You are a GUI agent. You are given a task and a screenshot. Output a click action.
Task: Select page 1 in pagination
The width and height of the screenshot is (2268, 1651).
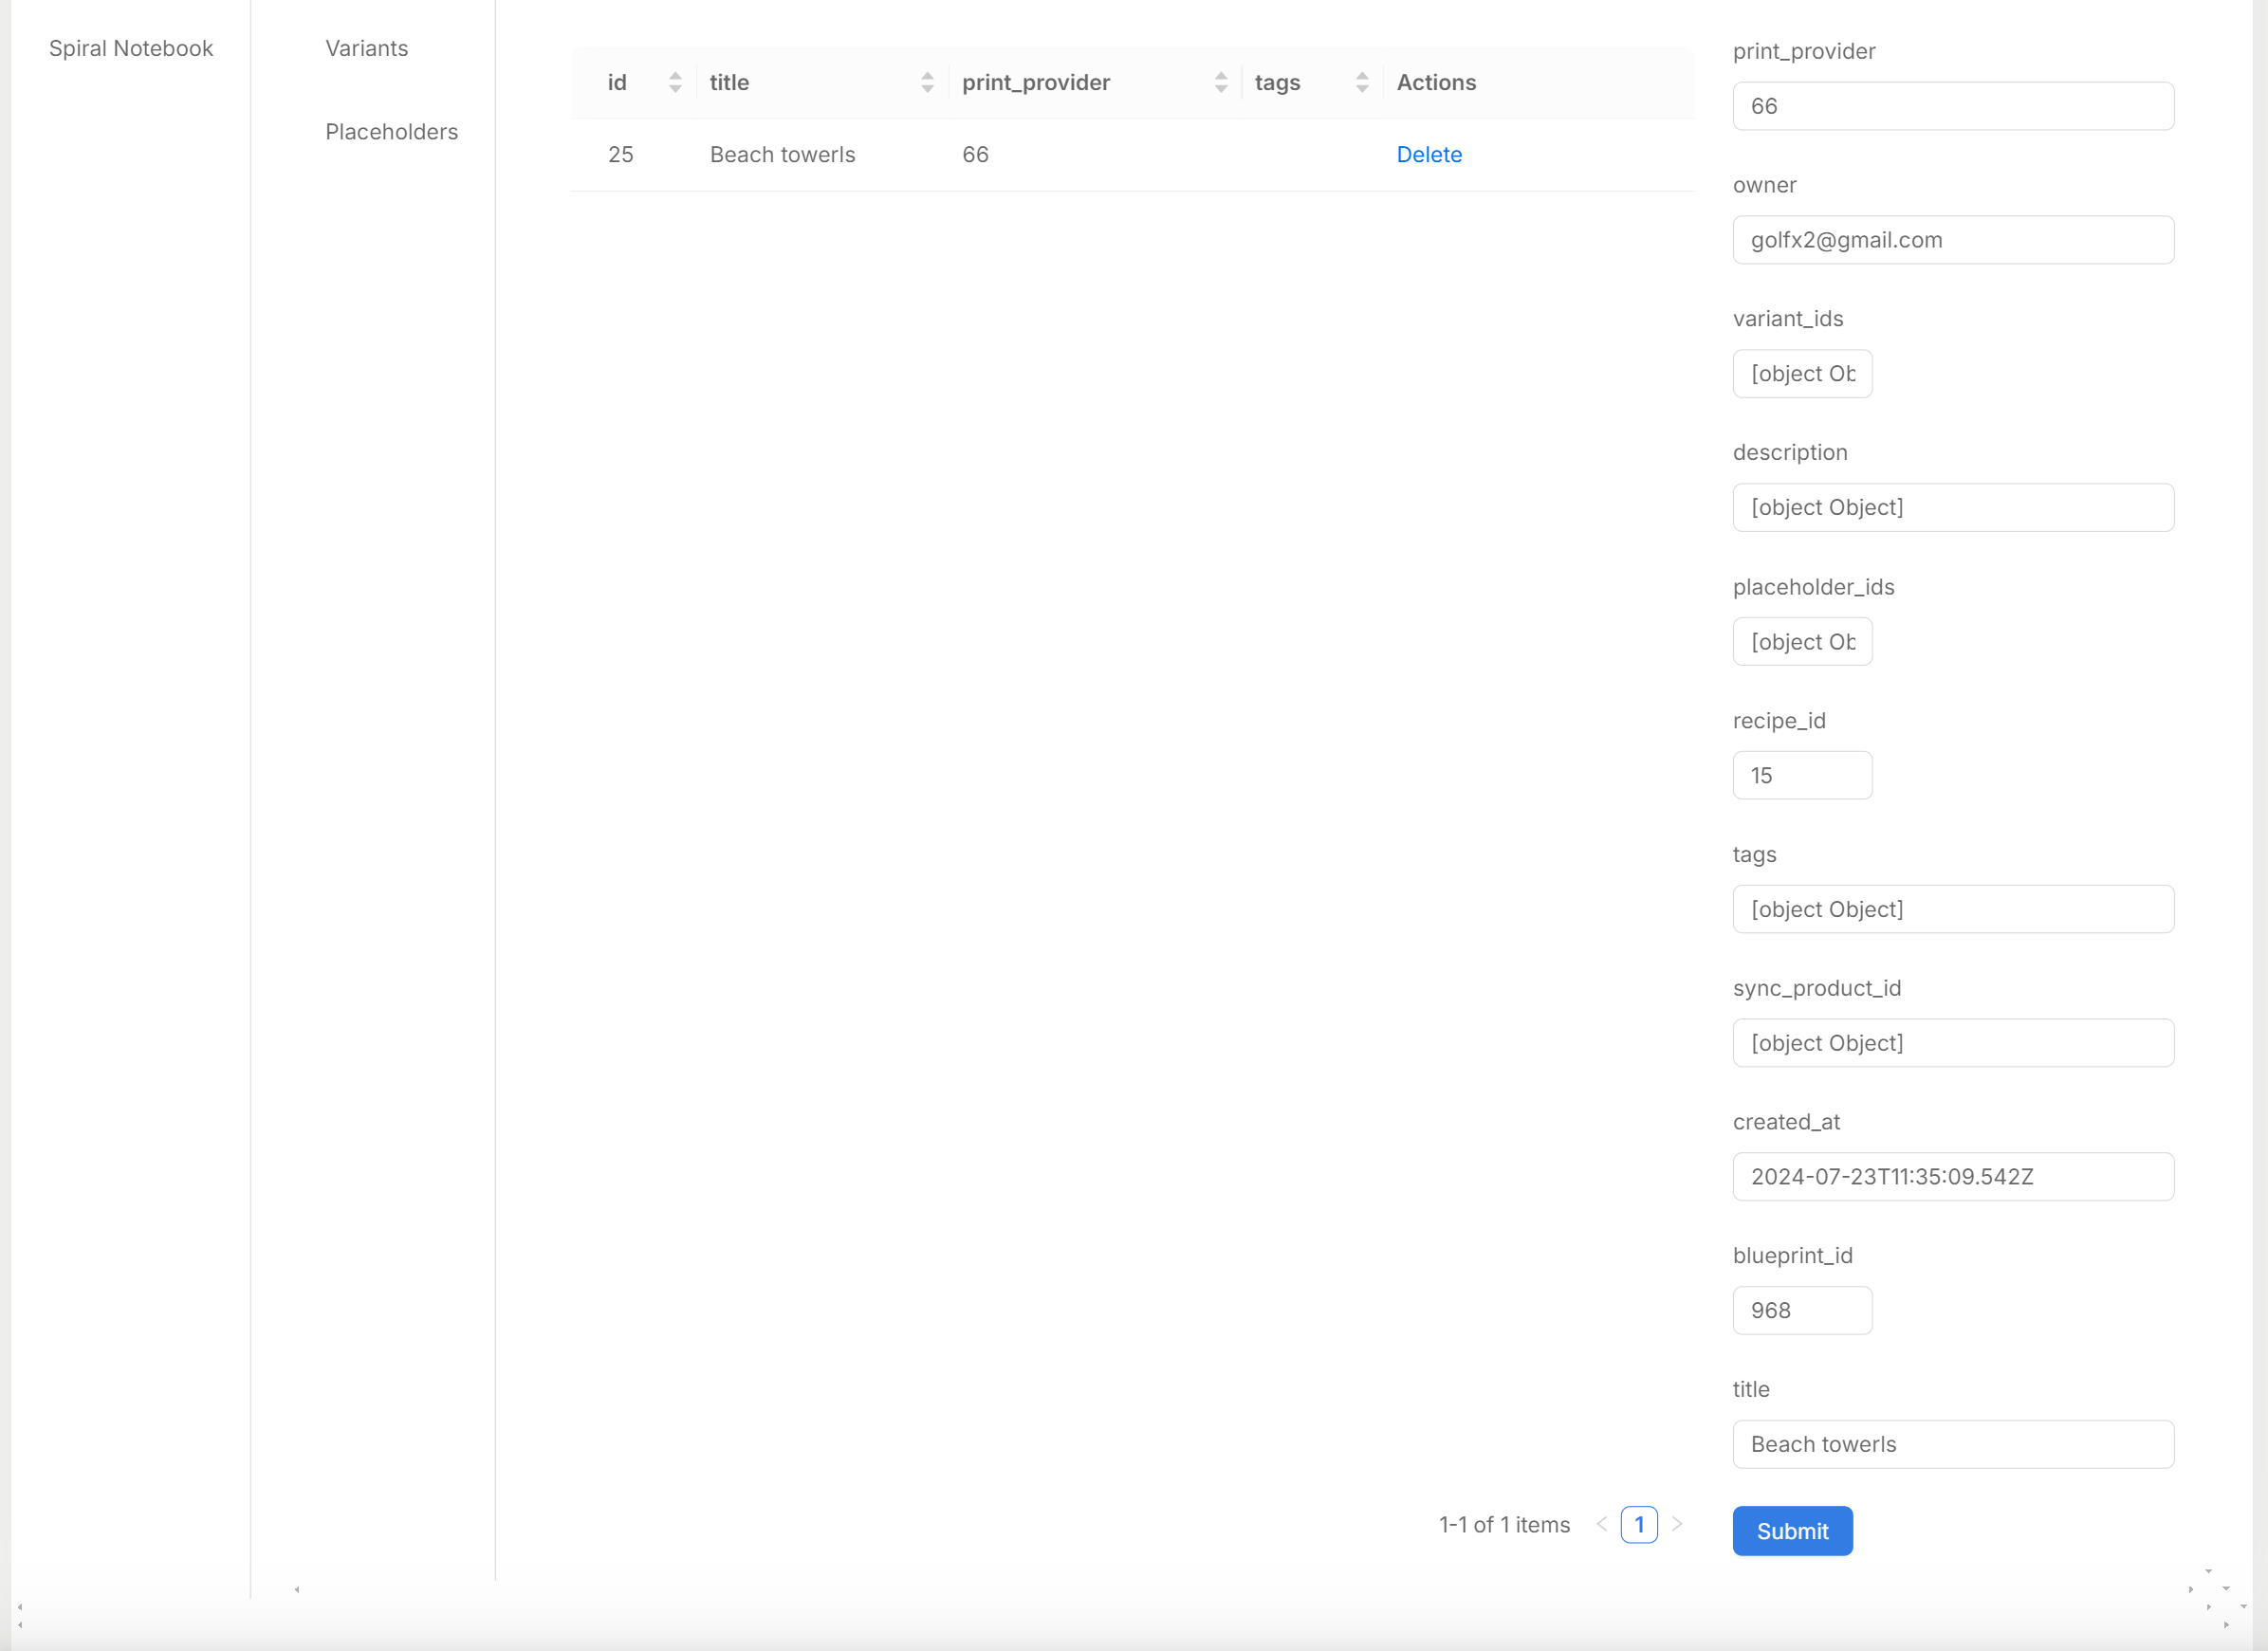[1639, 1525]
